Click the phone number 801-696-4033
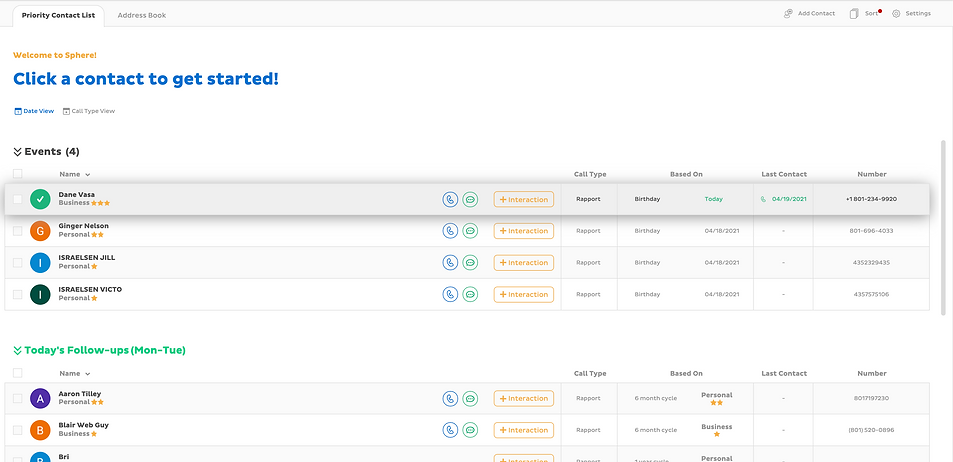 pyautogui.click(x=872, y=231)
